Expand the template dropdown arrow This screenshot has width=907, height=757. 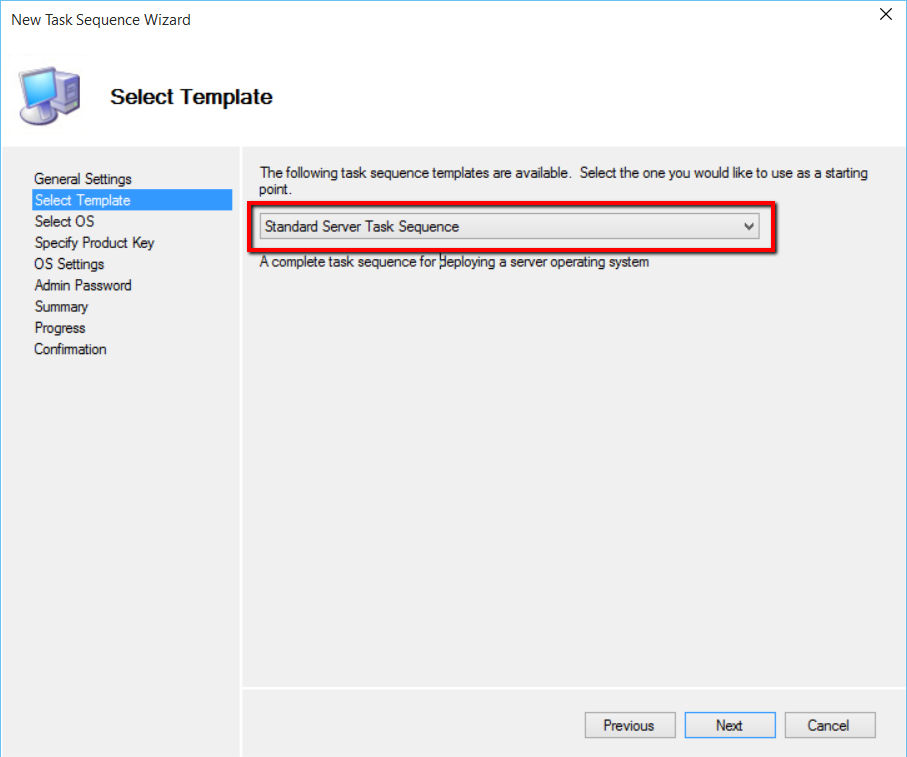(749, 227)
